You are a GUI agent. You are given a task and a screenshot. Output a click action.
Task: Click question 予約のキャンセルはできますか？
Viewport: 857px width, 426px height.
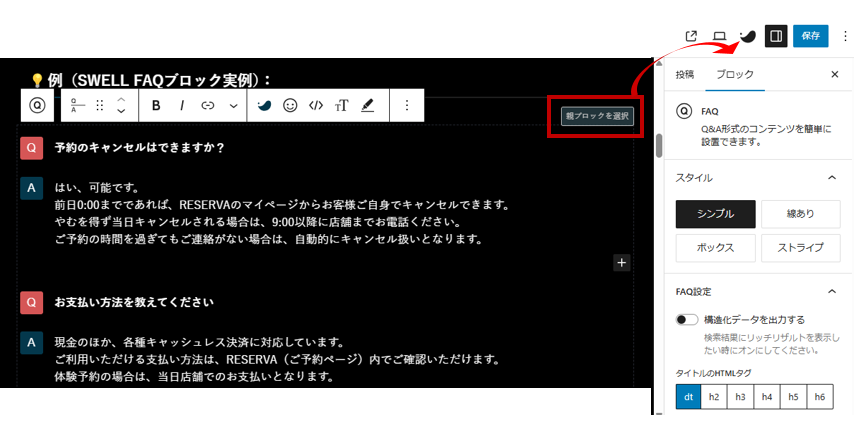[x=139, y=148]
